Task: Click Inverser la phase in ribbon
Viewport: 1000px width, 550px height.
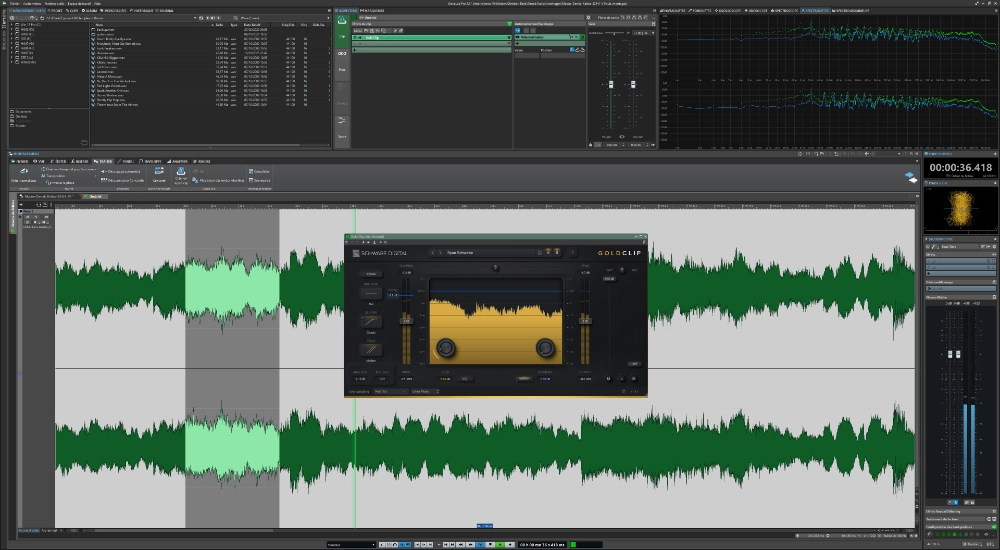Action: (x=61, y=182)
